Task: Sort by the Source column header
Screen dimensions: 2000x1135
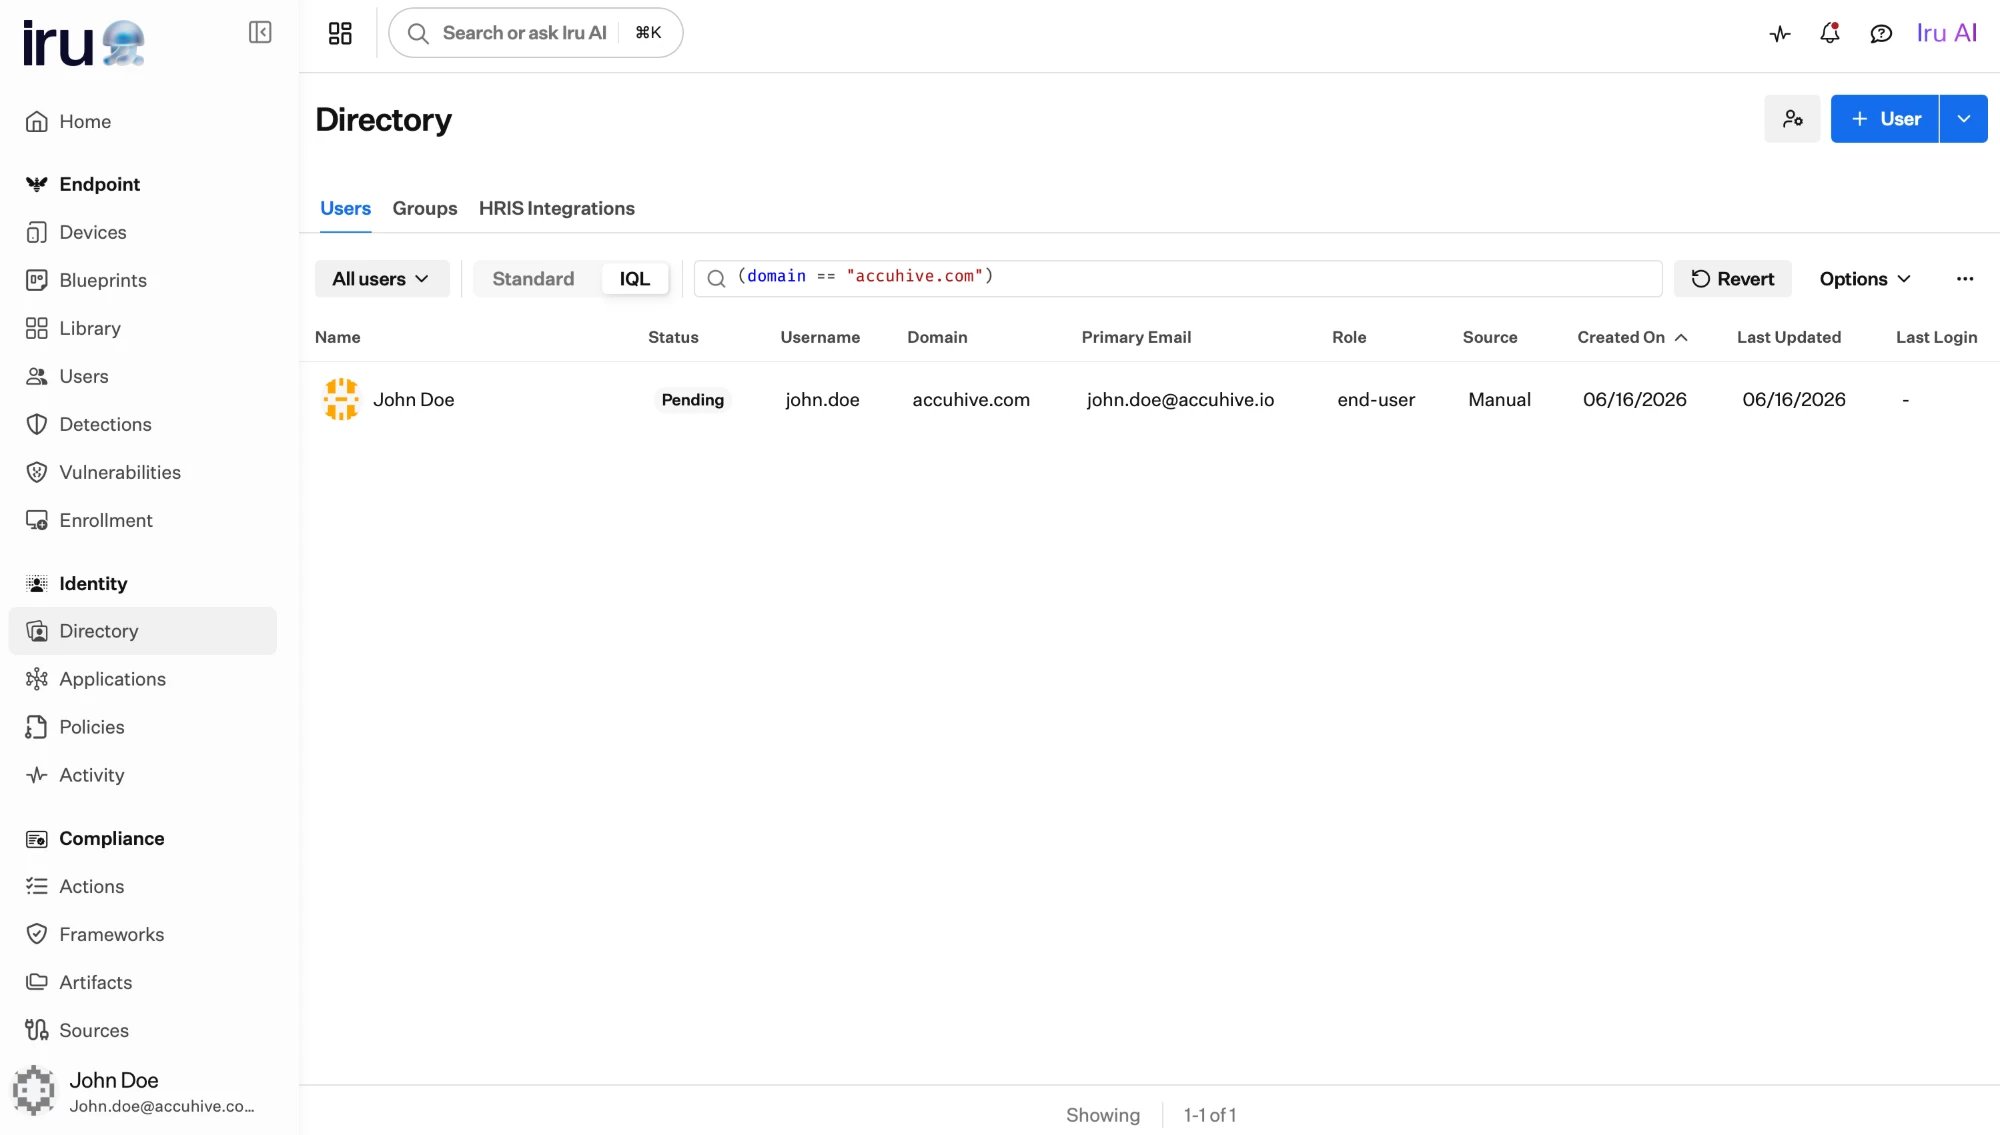Action: click(x=1490, y=337)
